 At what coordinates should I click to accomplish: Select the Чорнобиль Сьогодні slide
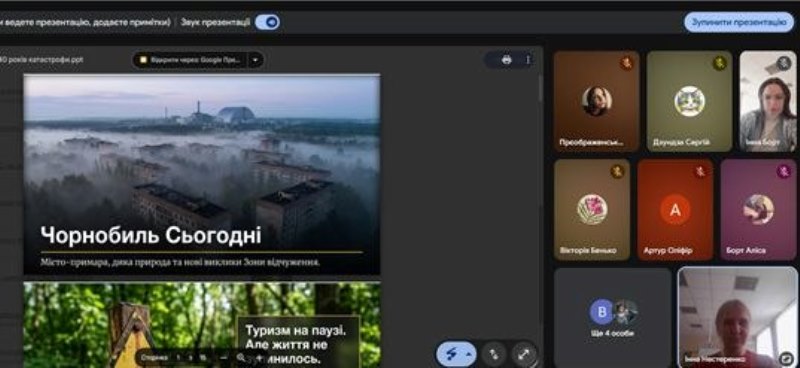coord(202,175)
